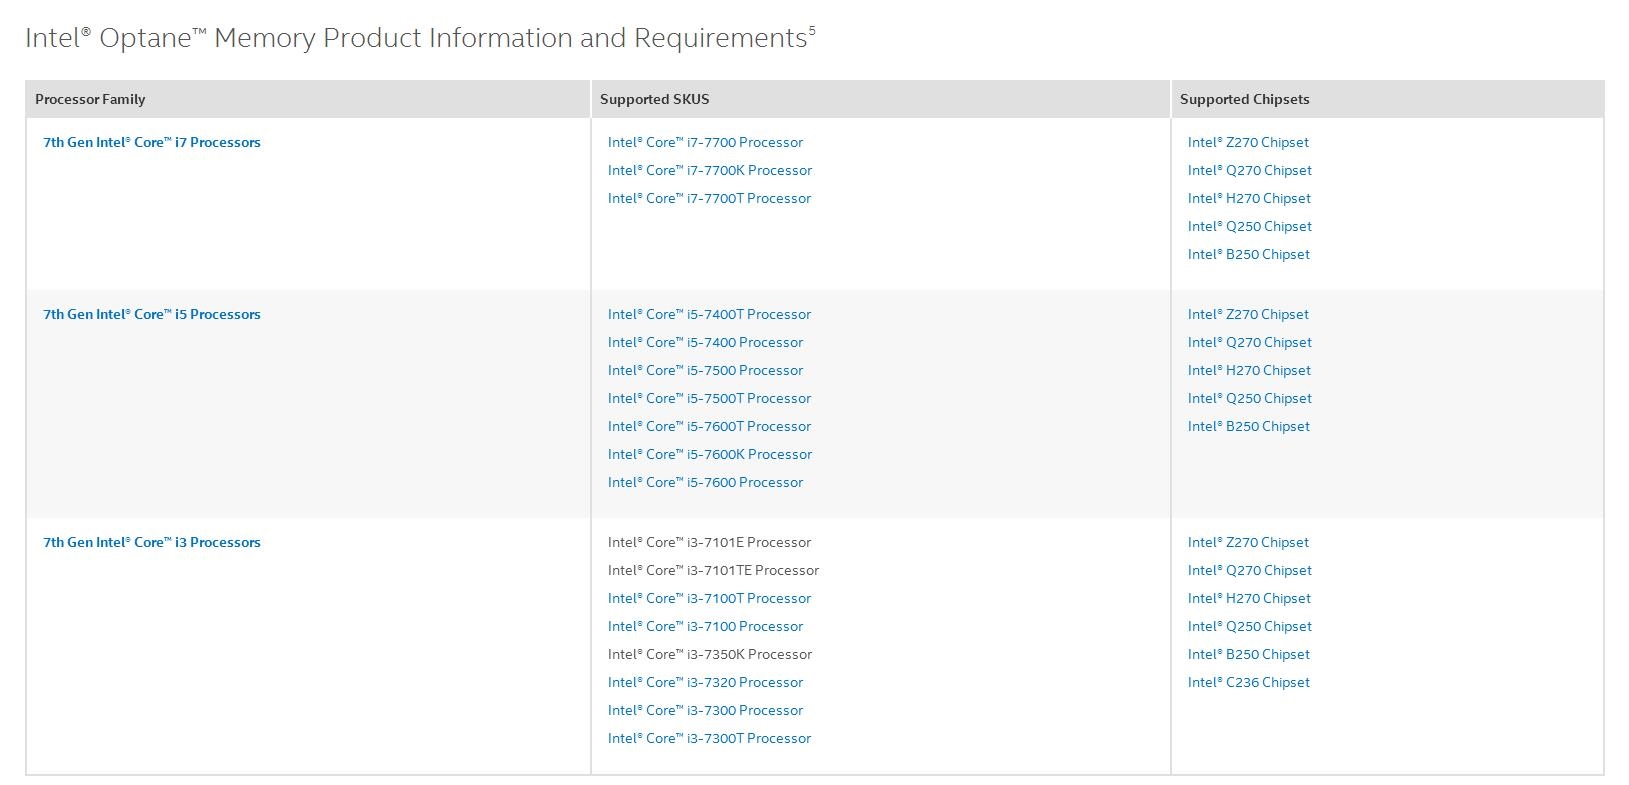Click the Intel Core i3-7100T Processor link
1629x785 pixels.
[x=709, y=598]
